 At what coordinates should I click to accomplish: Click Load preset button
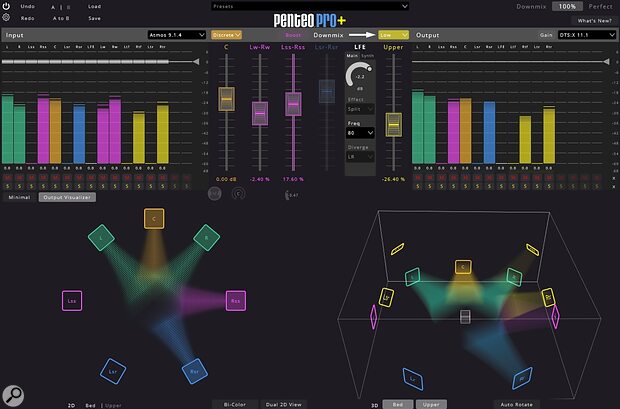(x=94, y=6)
